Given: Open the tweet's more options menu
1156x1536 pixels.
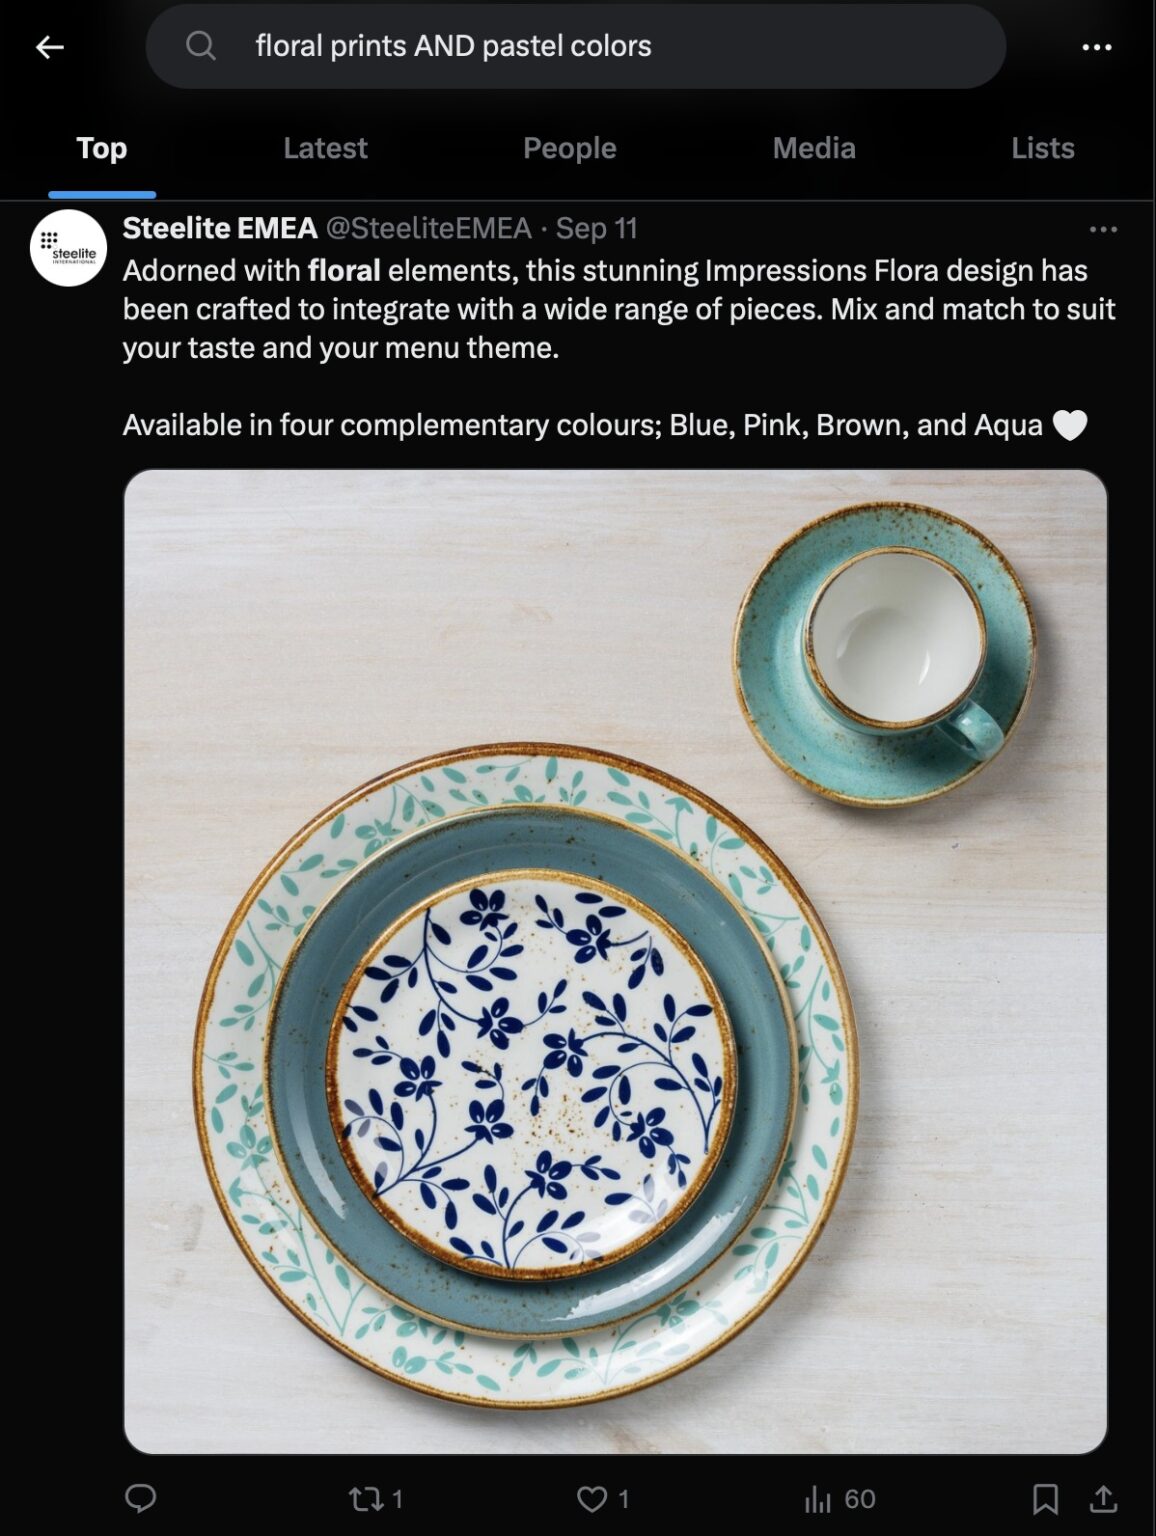Looking at the screenshot, I should click(x=1104, y=230).
